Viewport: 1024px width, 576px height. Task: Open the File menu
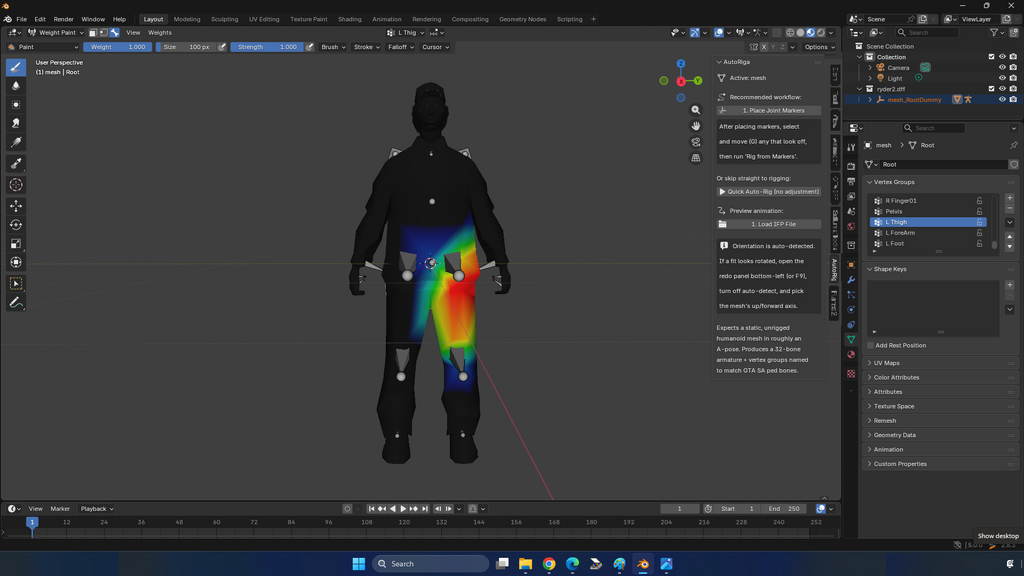[x=22, y=19]
